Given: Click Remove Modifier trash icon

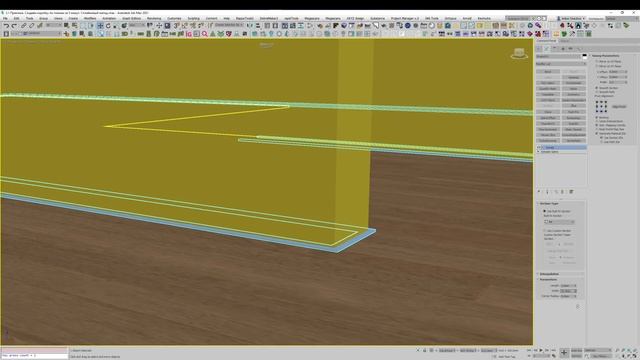Looking at the screenshot, I should click(x=562, y=191).
